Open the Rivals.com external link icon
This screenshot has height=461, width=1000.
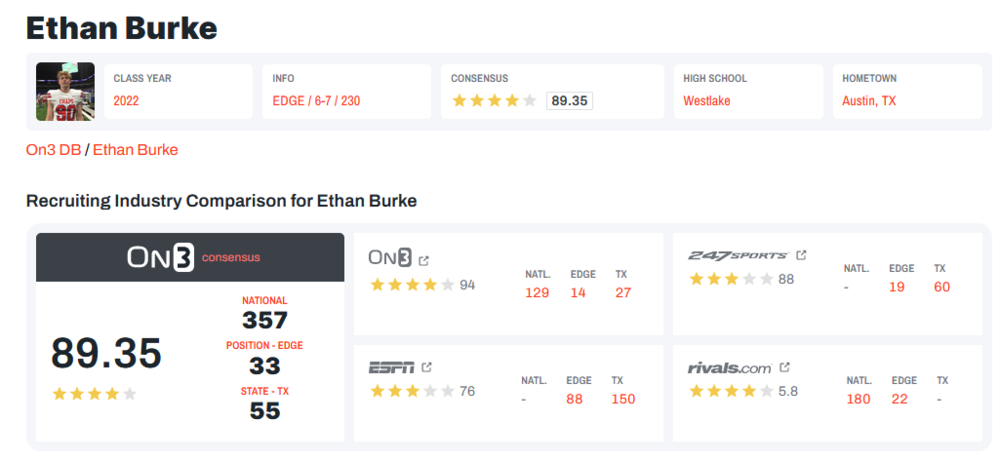tap(785, 367)
